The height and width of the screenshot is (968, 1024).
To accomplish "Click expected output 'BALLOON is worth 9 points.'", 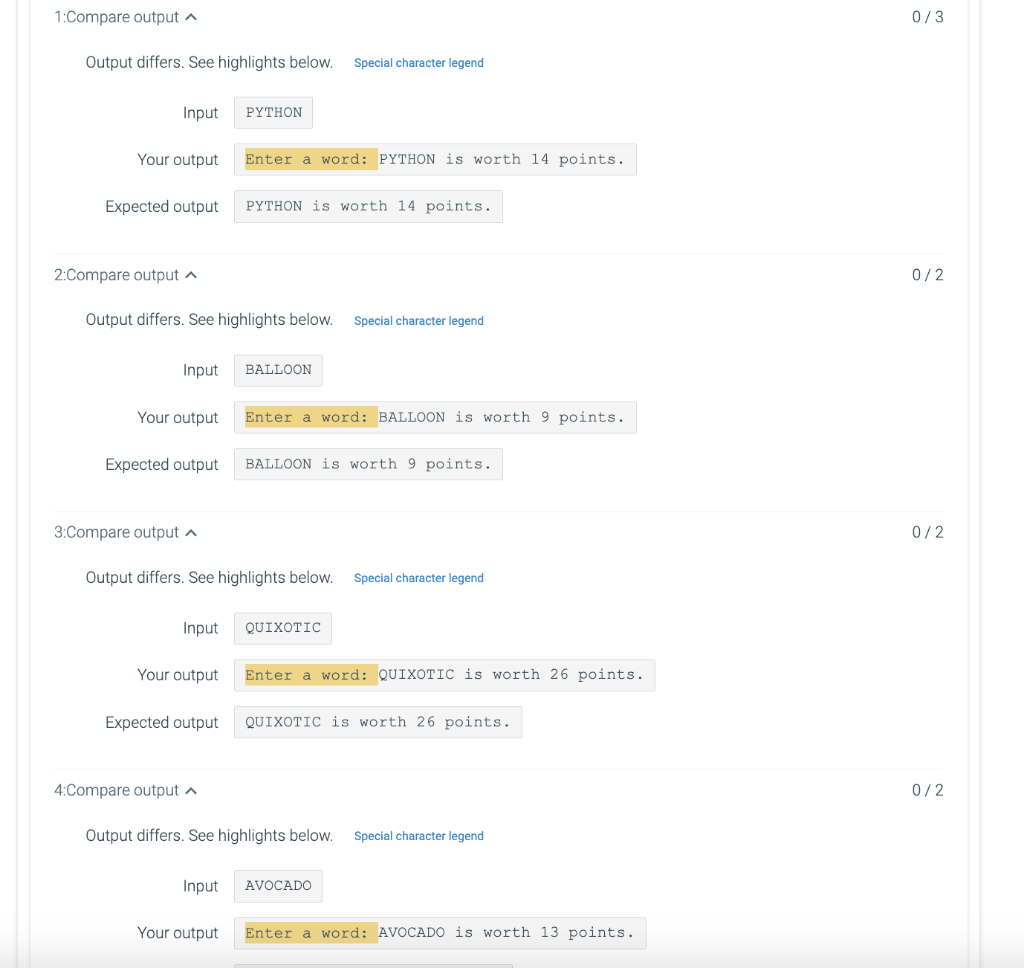I will pyautogui.click(x=368, y=465).
